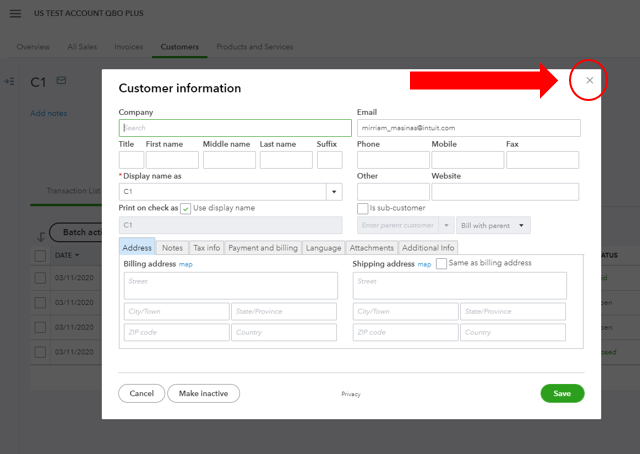
Task: Open the Attachments tab
Action: (371, 248)
